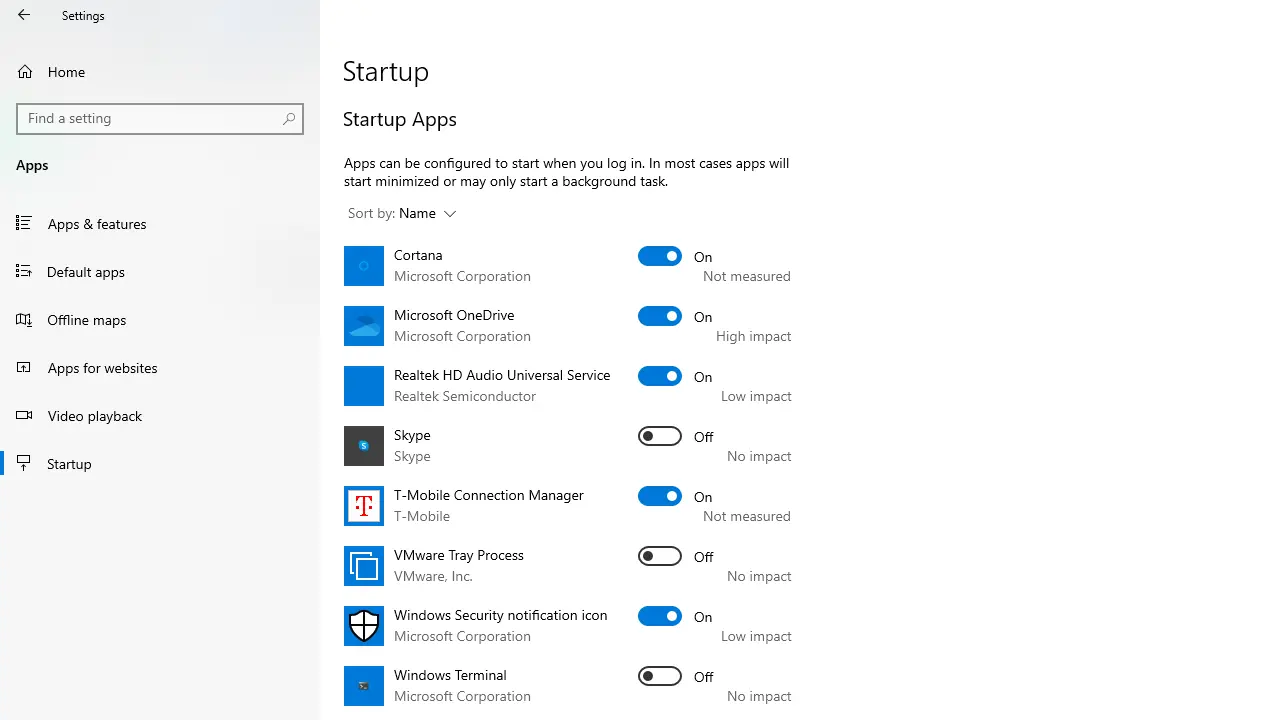Image resolution: width=1280 pixels, height=720 pixels.
Task: Enable VMware Tray Process at startup
Action: 660,556
